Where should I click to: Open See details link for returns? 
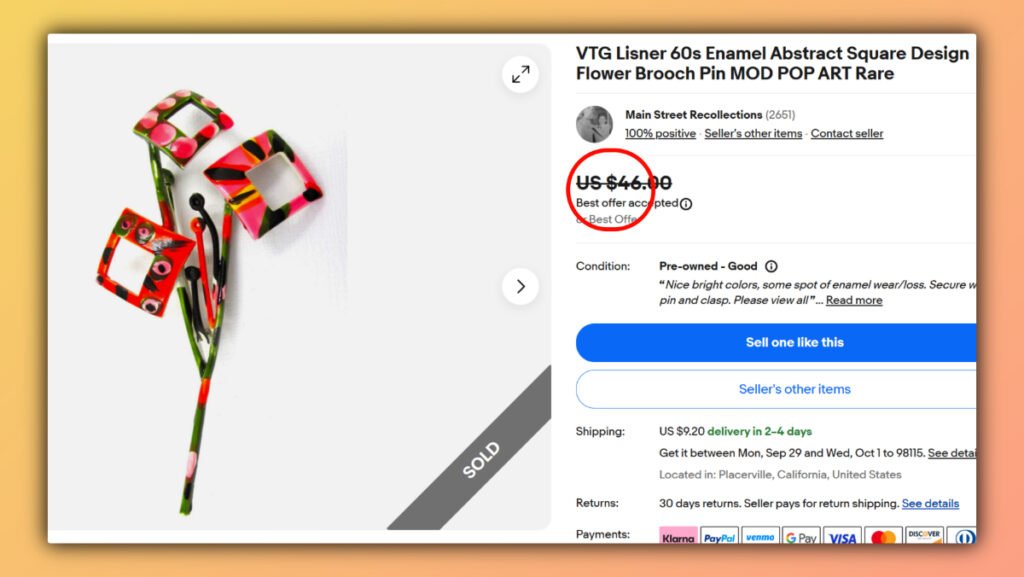931,503
